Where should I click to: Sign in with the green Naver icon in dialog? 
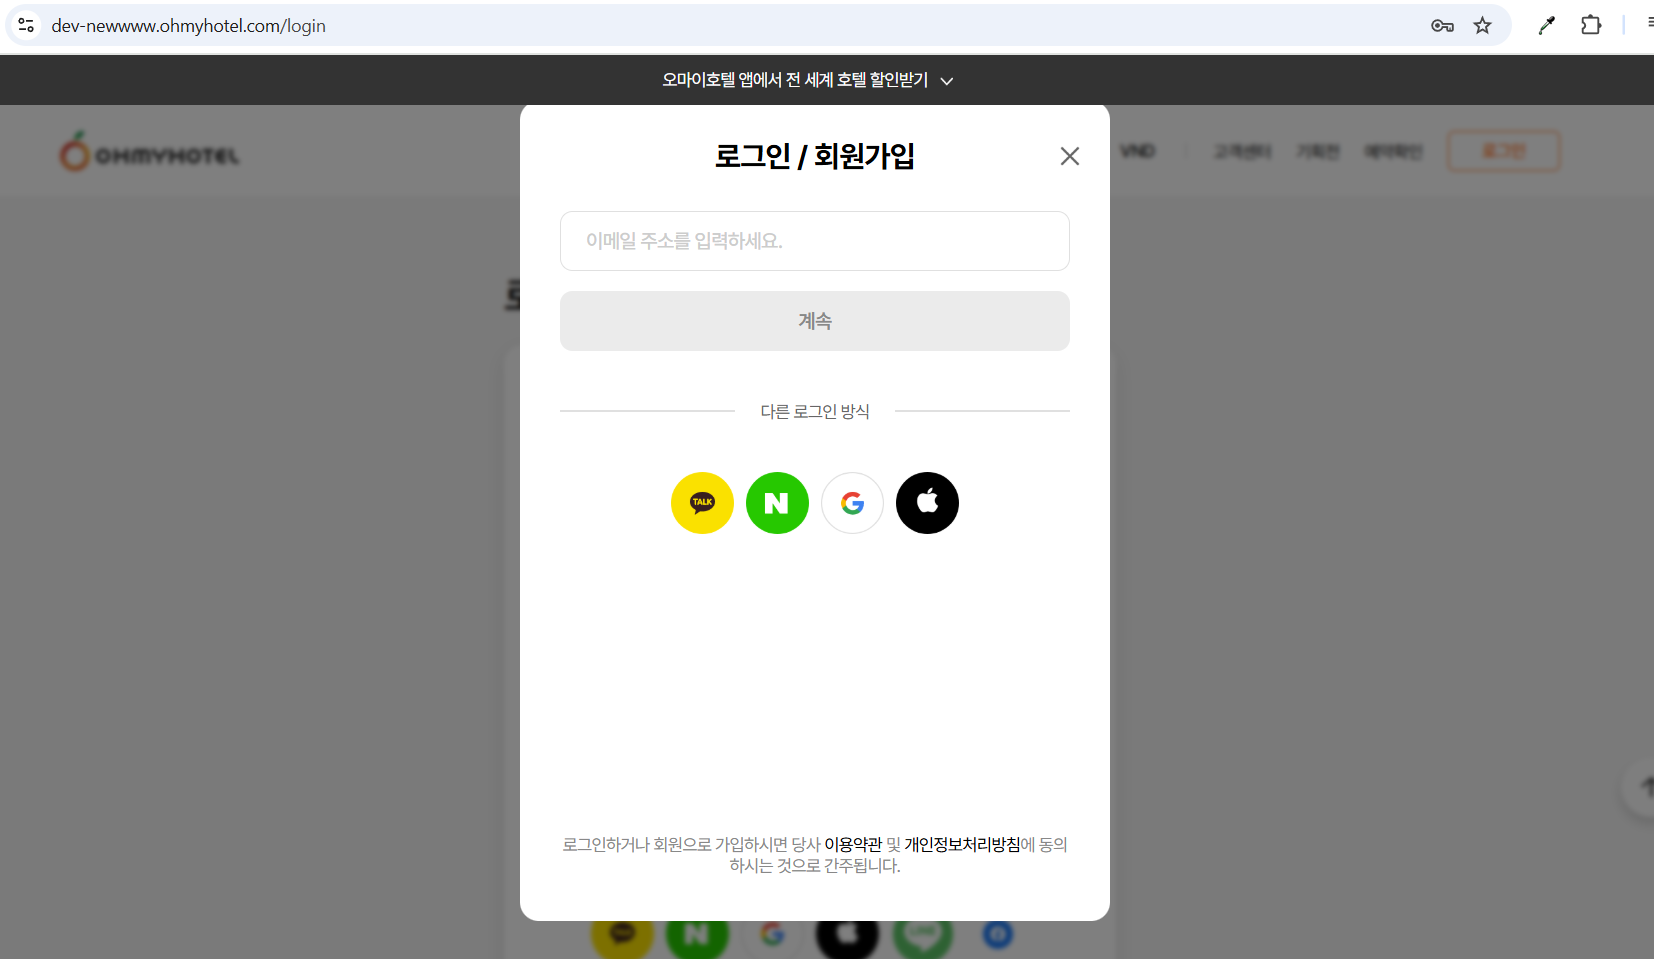tap(777, 503)
